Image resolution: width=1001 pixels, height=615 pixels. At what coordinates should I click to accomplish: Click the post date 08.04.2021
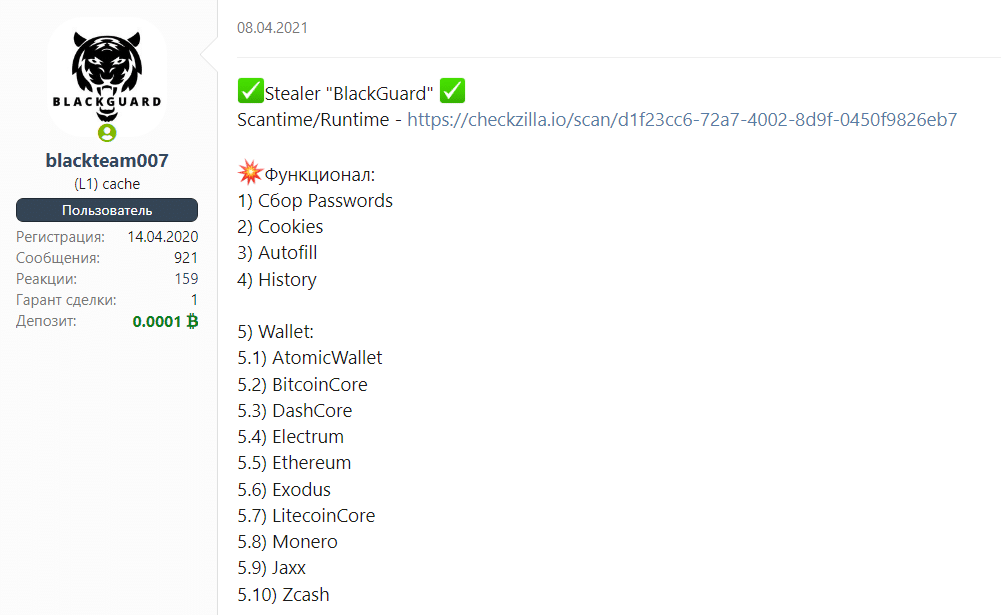coord(272,28)
